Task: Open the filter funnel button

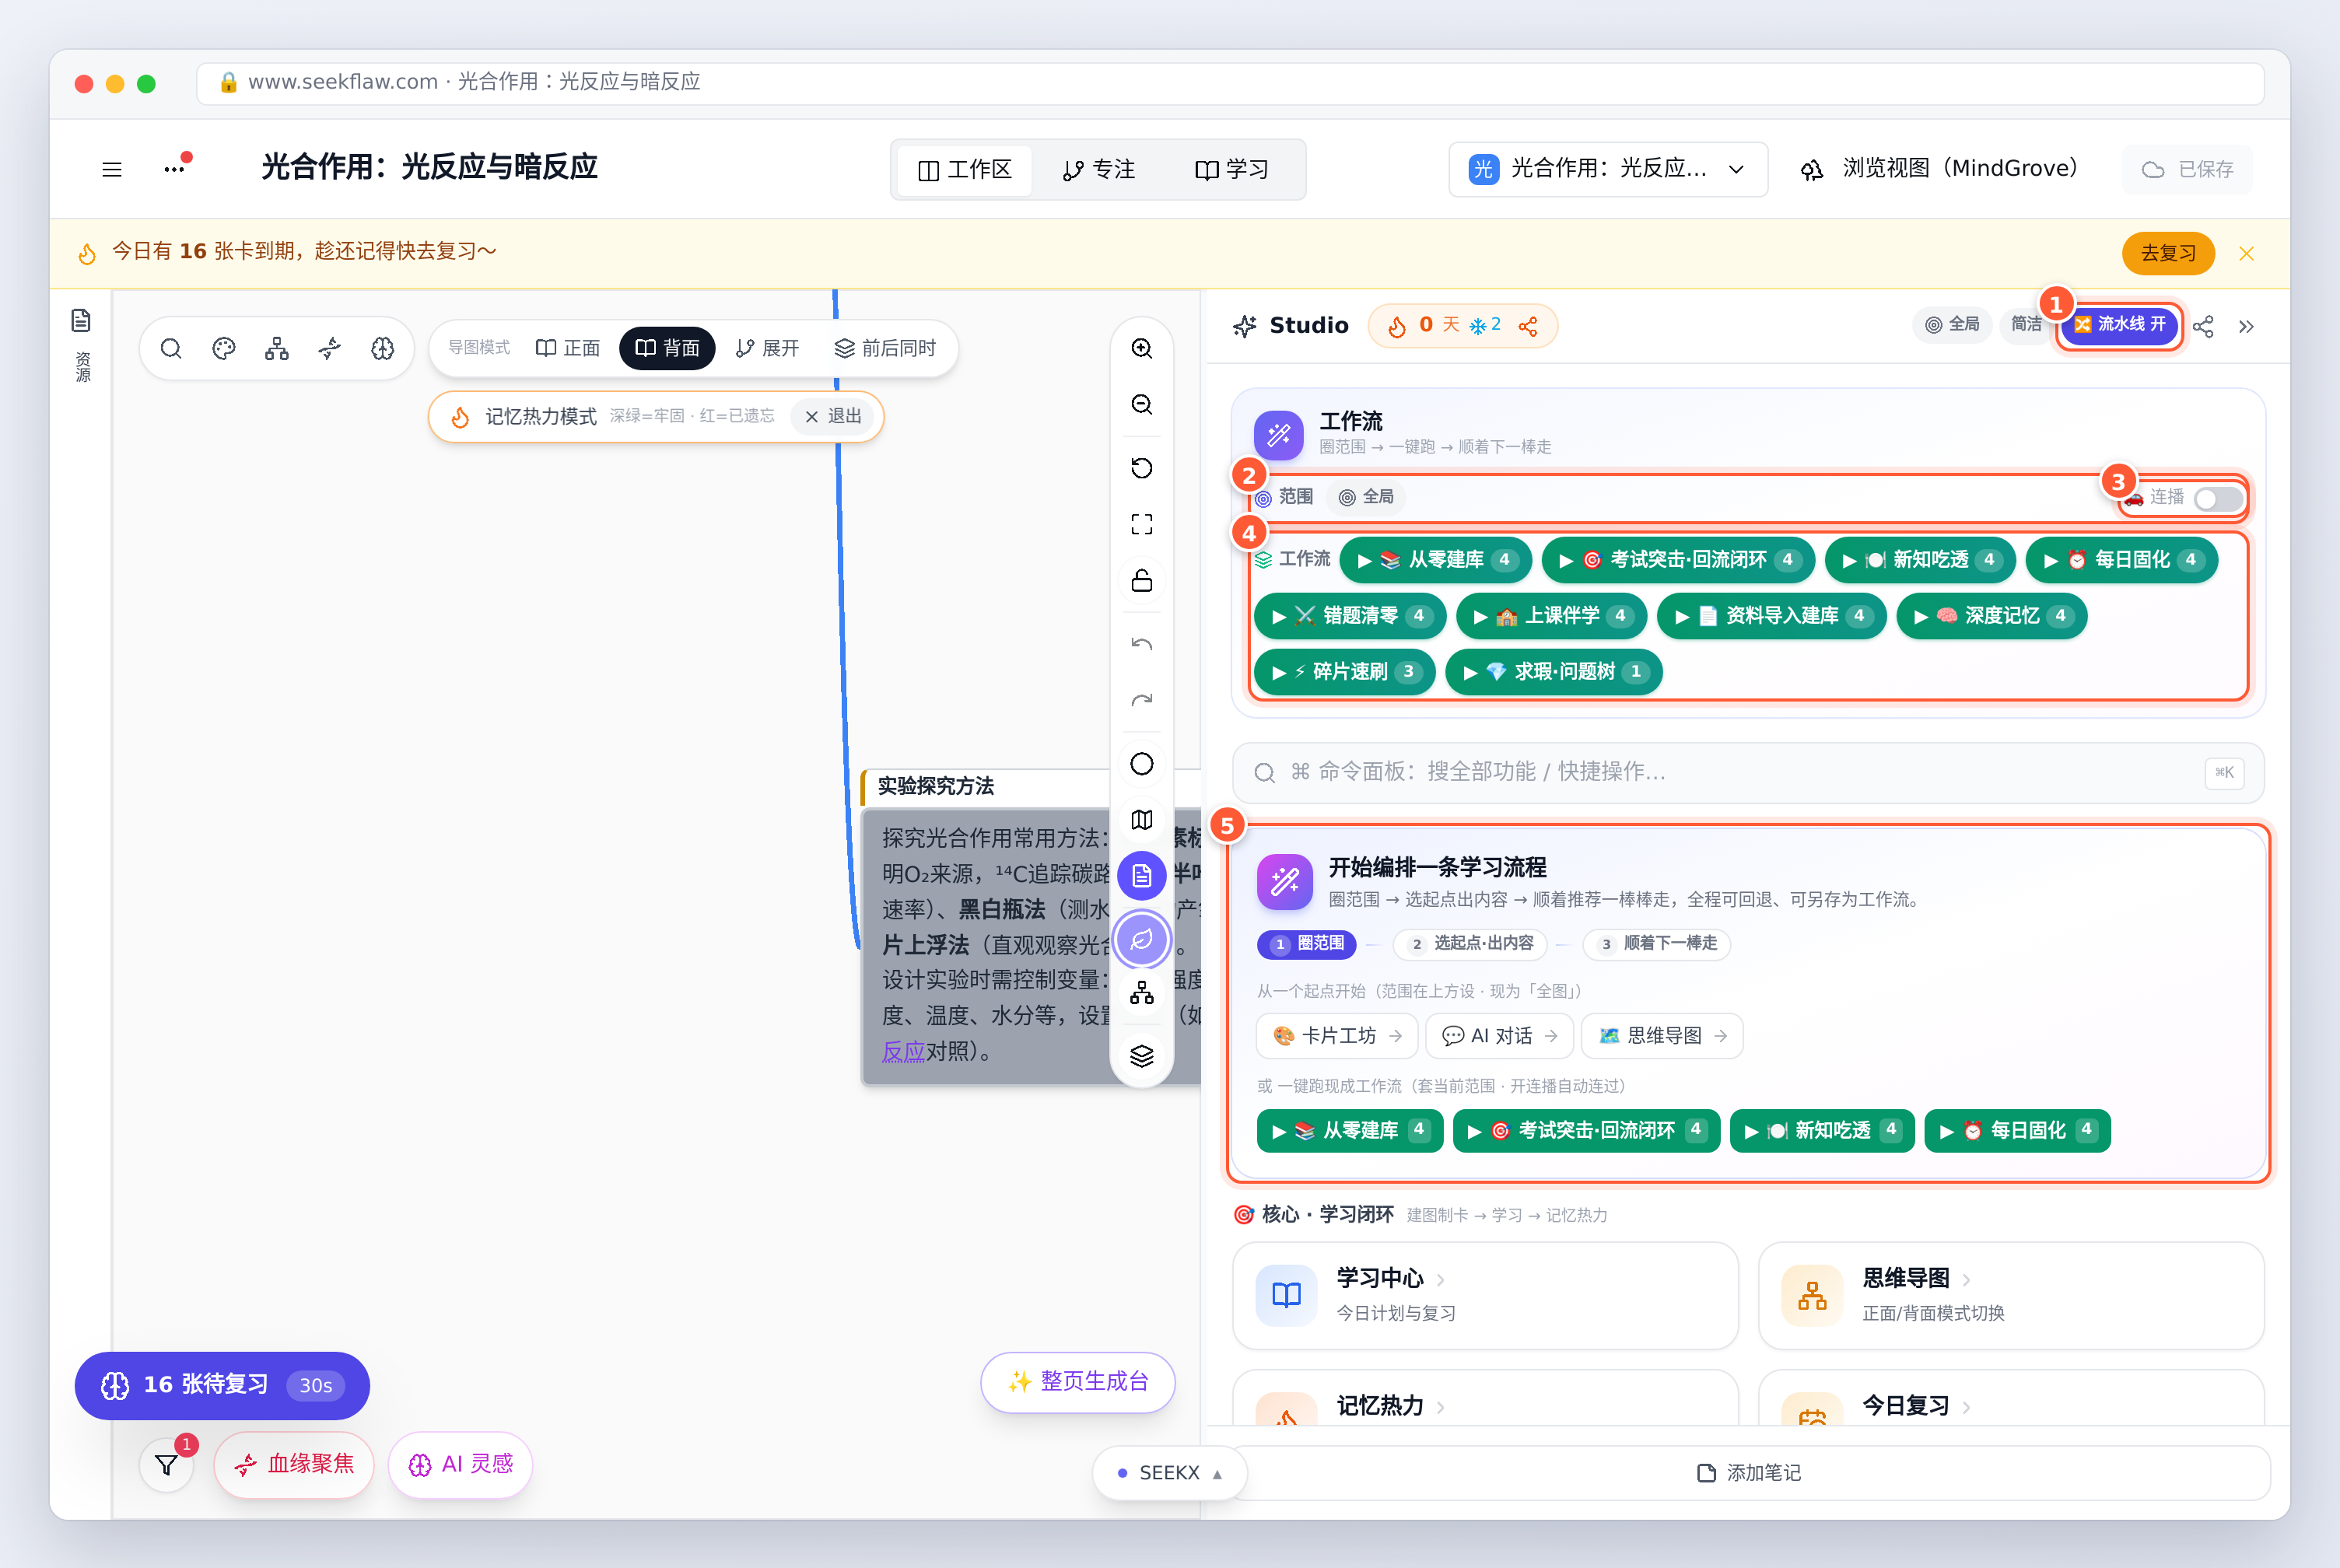Action: [x=167, y=1465]
